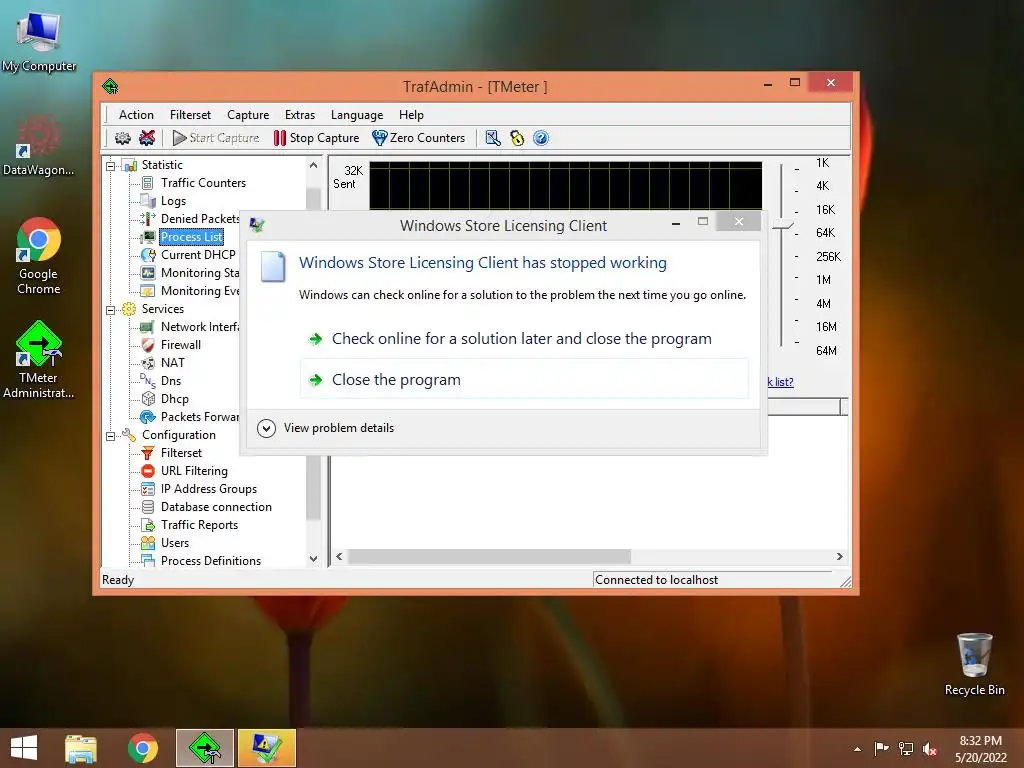Click the taskbar error-report app icon
This screenshot has height=768, width=1024.
point(266,748)
